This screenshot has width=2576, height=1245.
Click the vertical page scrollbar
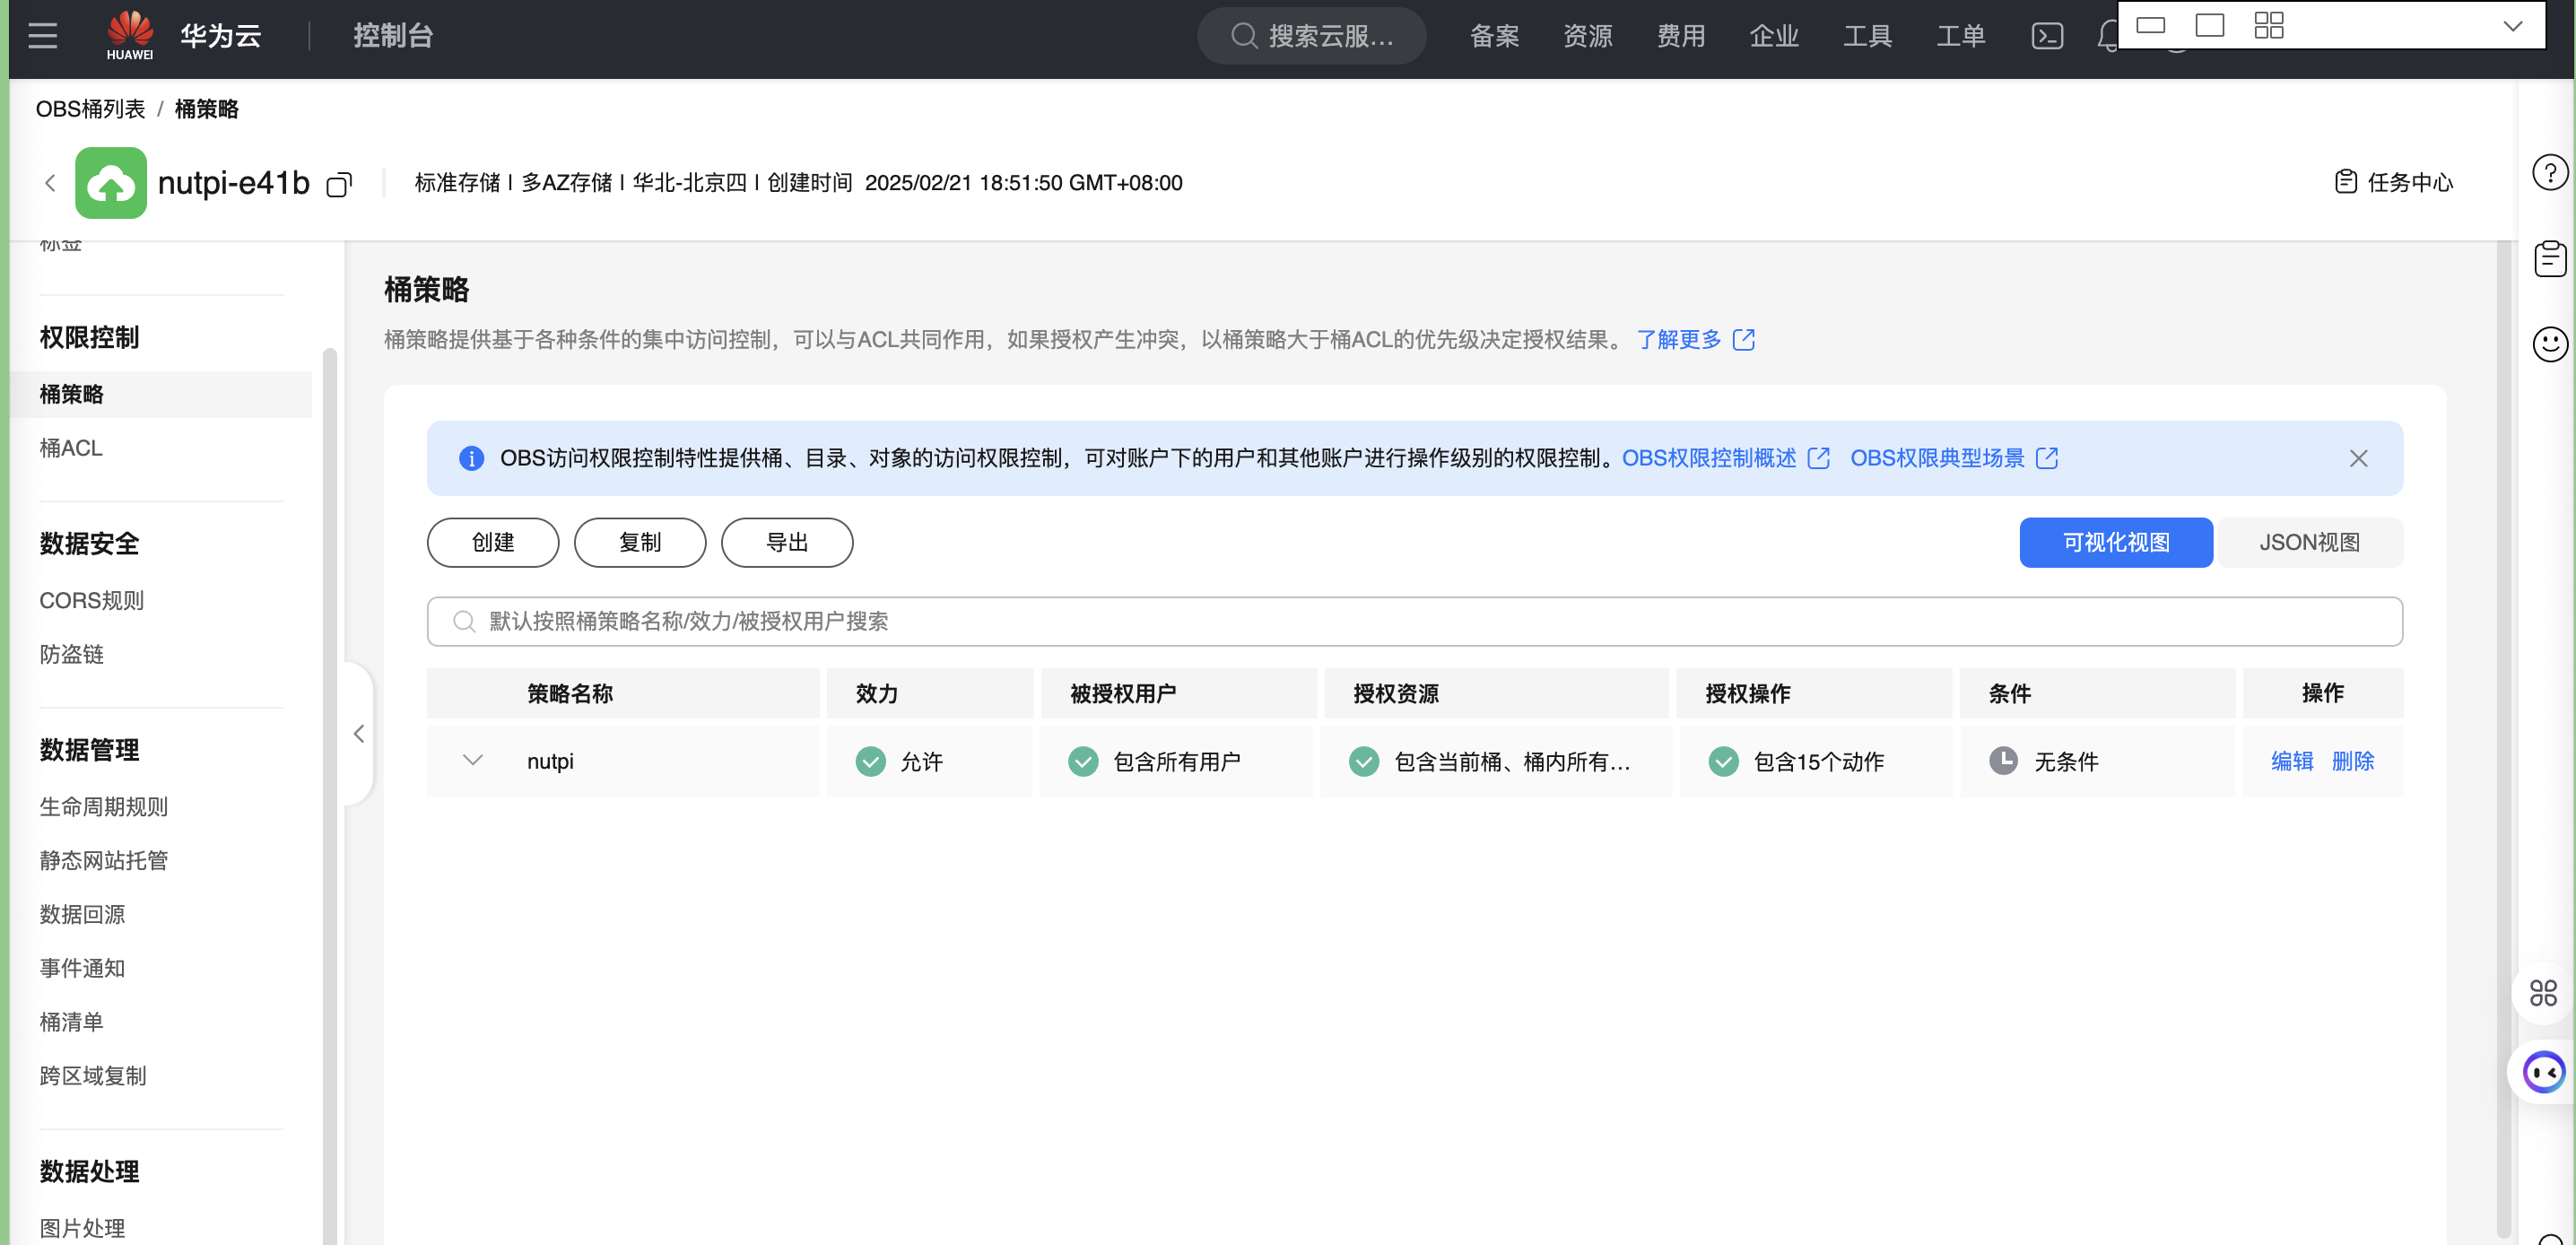(x=2503, y=740)
